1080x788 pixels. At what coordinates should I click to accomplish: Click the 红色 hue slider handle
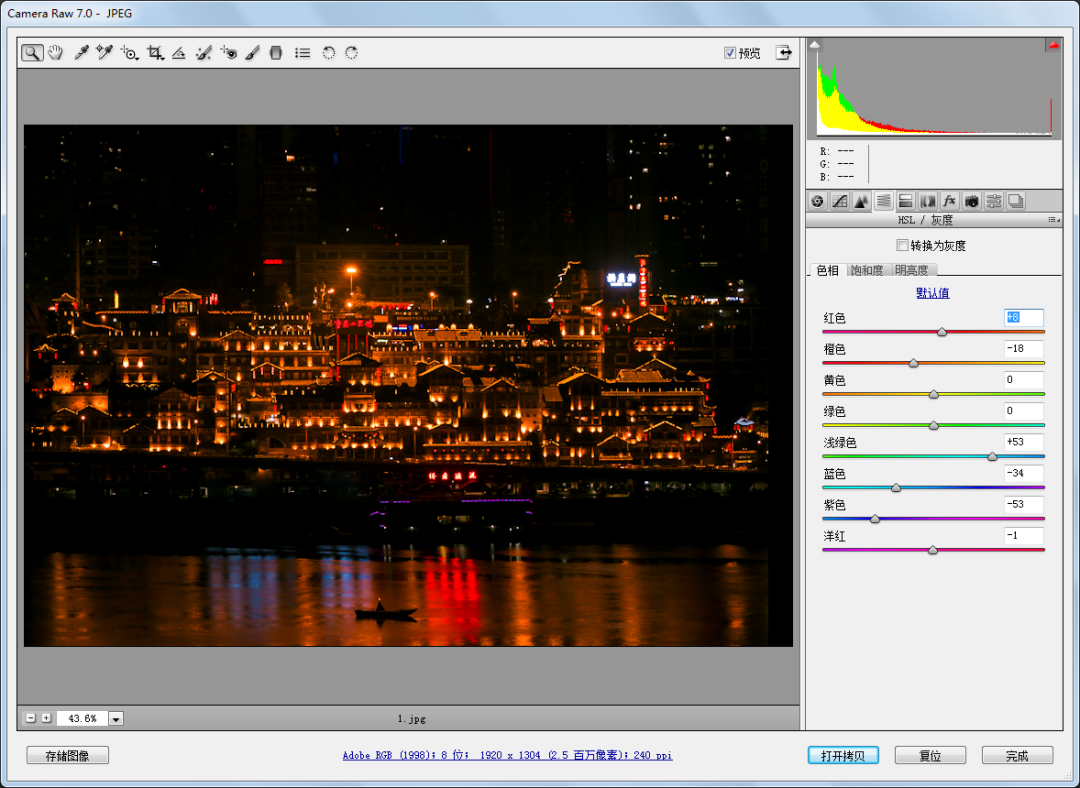[x=942, y=332]
